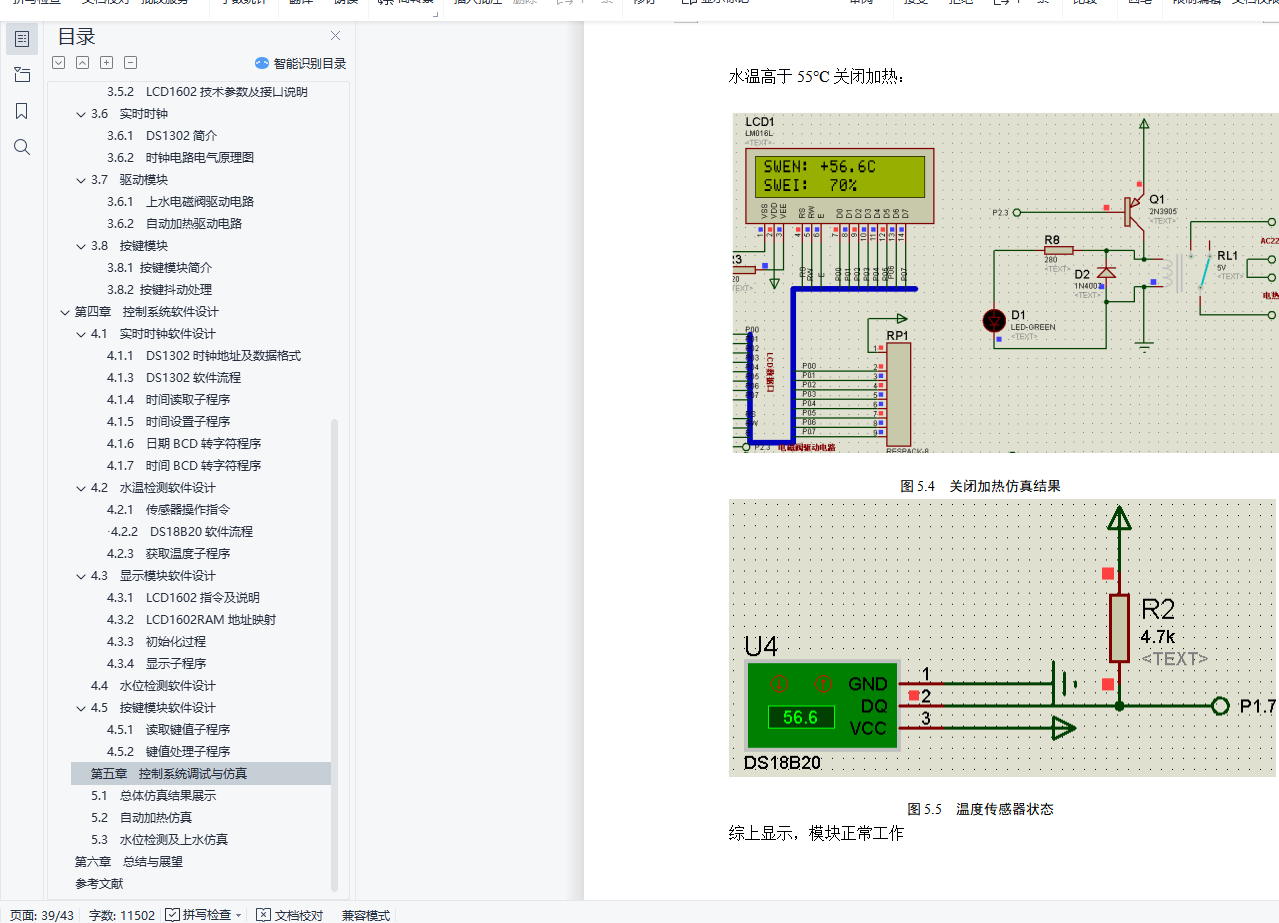Viewport: 1279px width, 923px height.
Task: Select the LCD heating simulation circuit image
Action: (1005, 283)
